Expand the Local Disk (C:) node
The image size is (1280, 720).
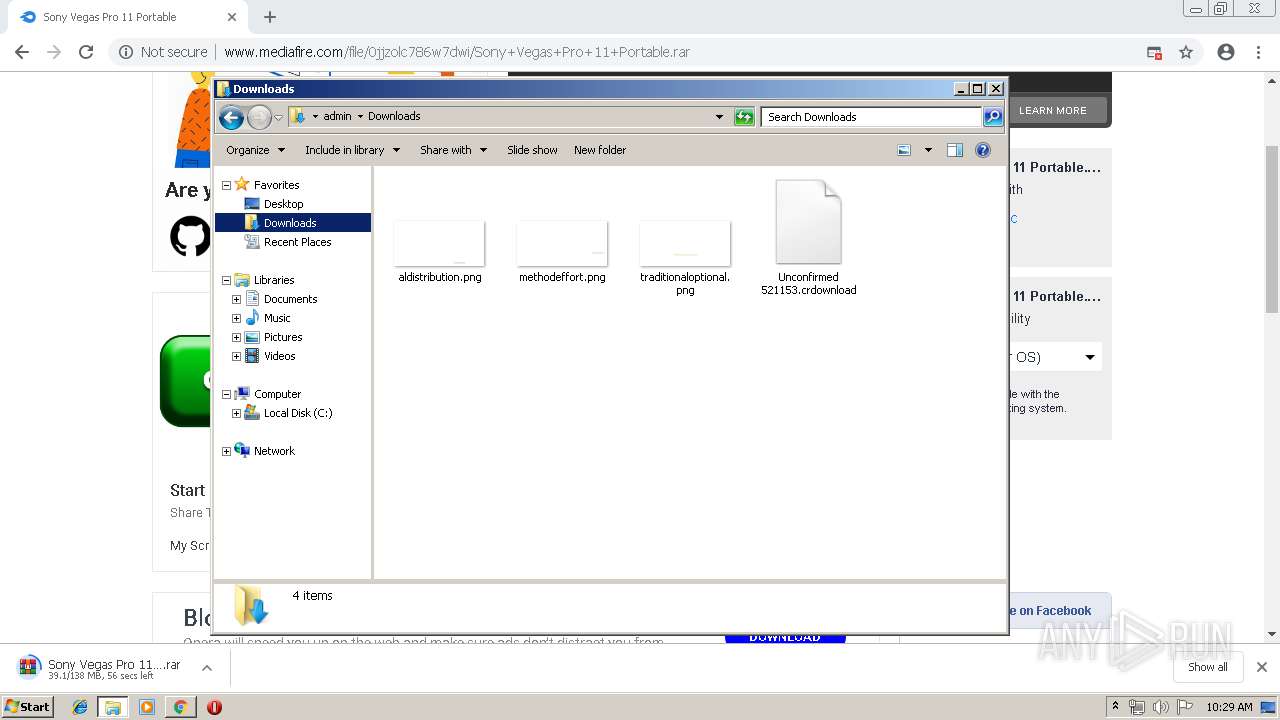click(x=237, y=413)
